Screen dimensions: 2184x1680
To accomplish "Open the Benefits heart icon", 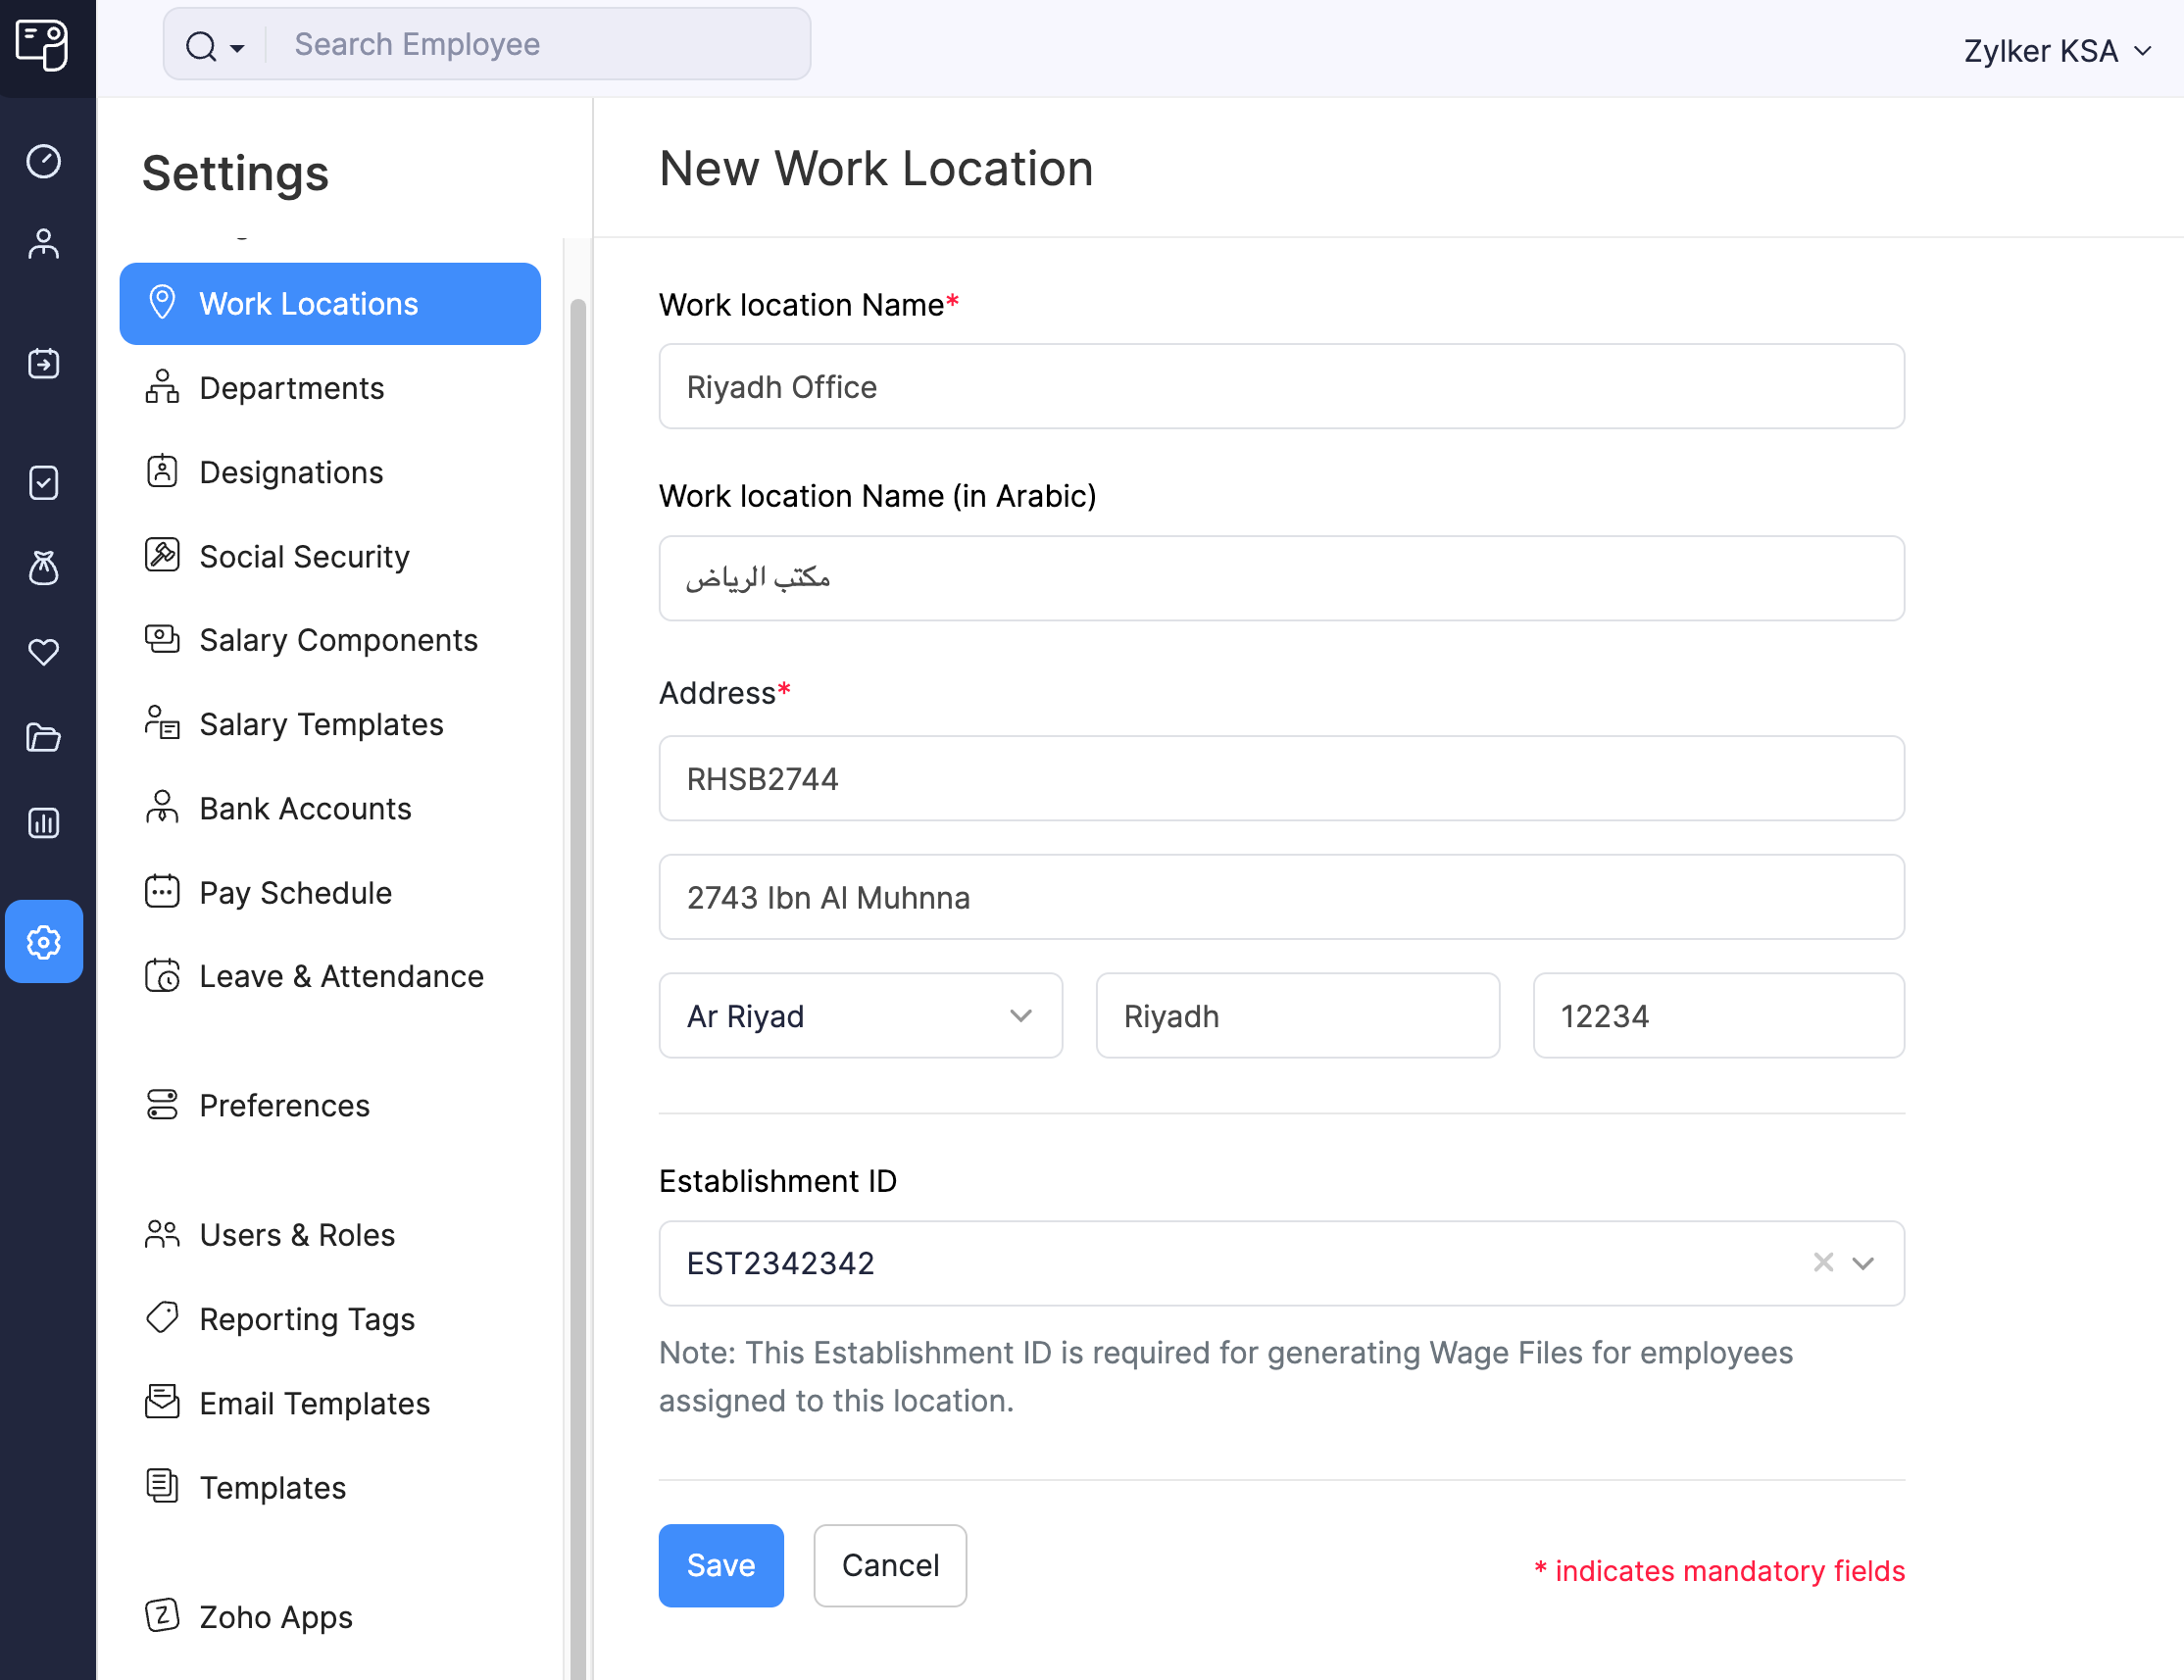I will coord(44,652).
